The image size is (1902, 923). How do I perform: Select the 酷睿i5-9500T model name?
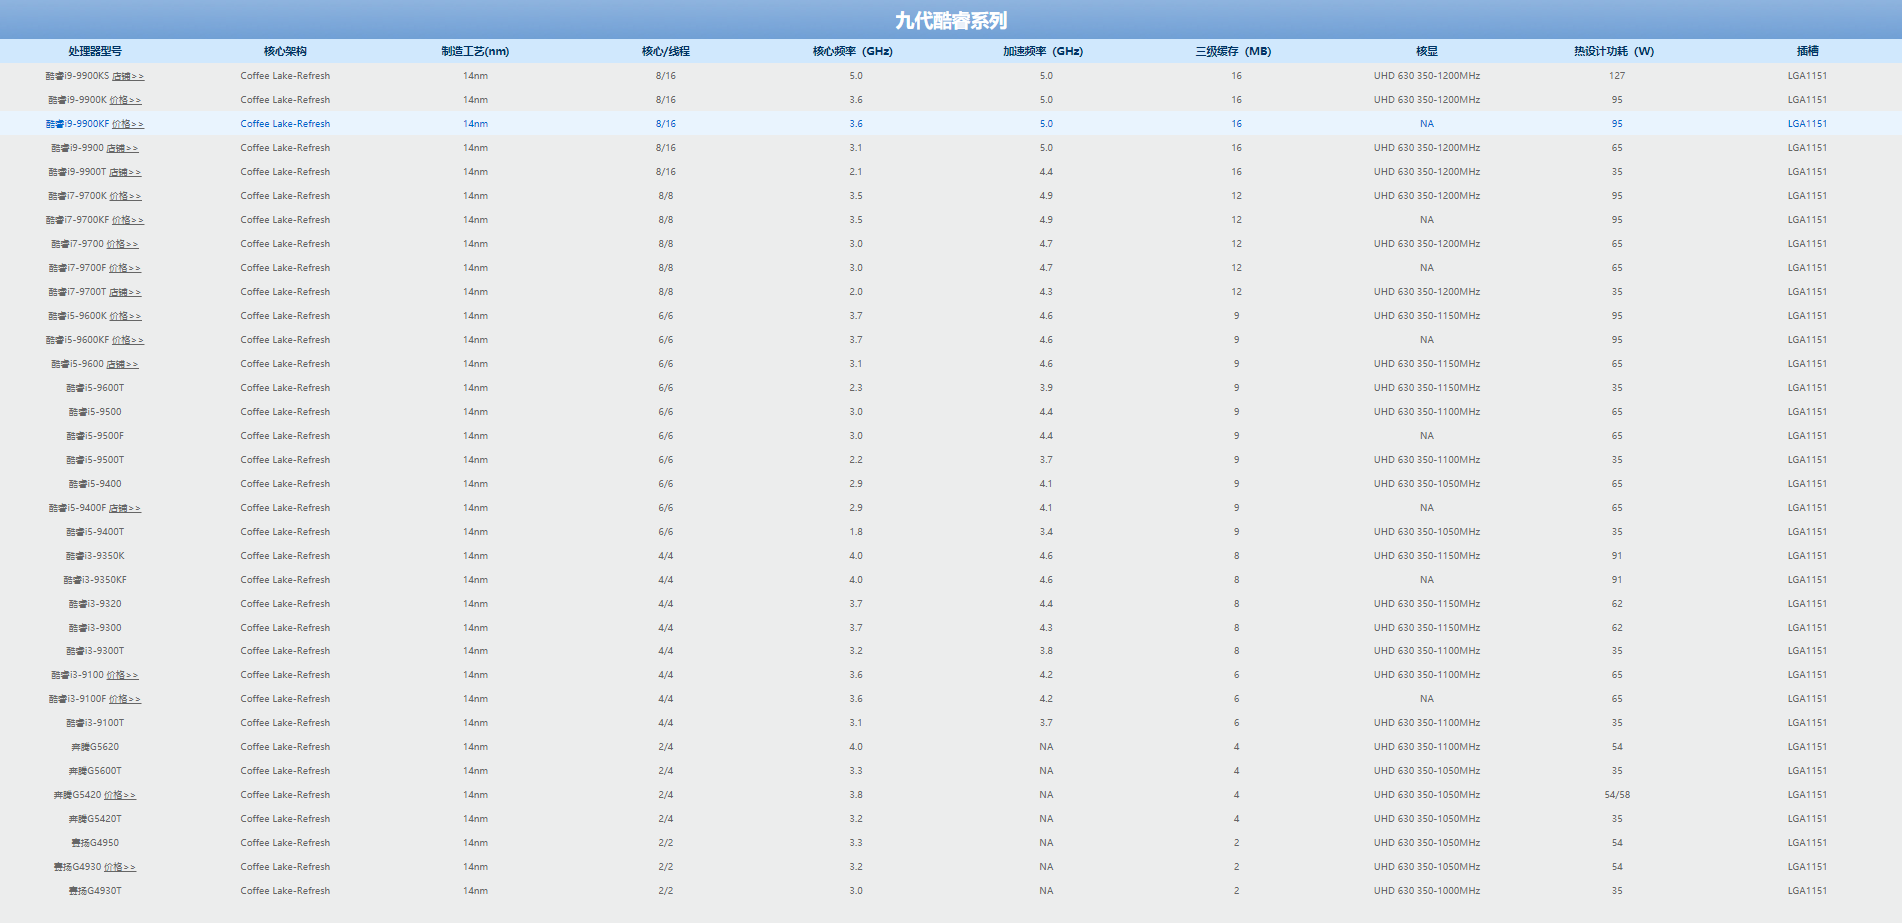point(95,460)
